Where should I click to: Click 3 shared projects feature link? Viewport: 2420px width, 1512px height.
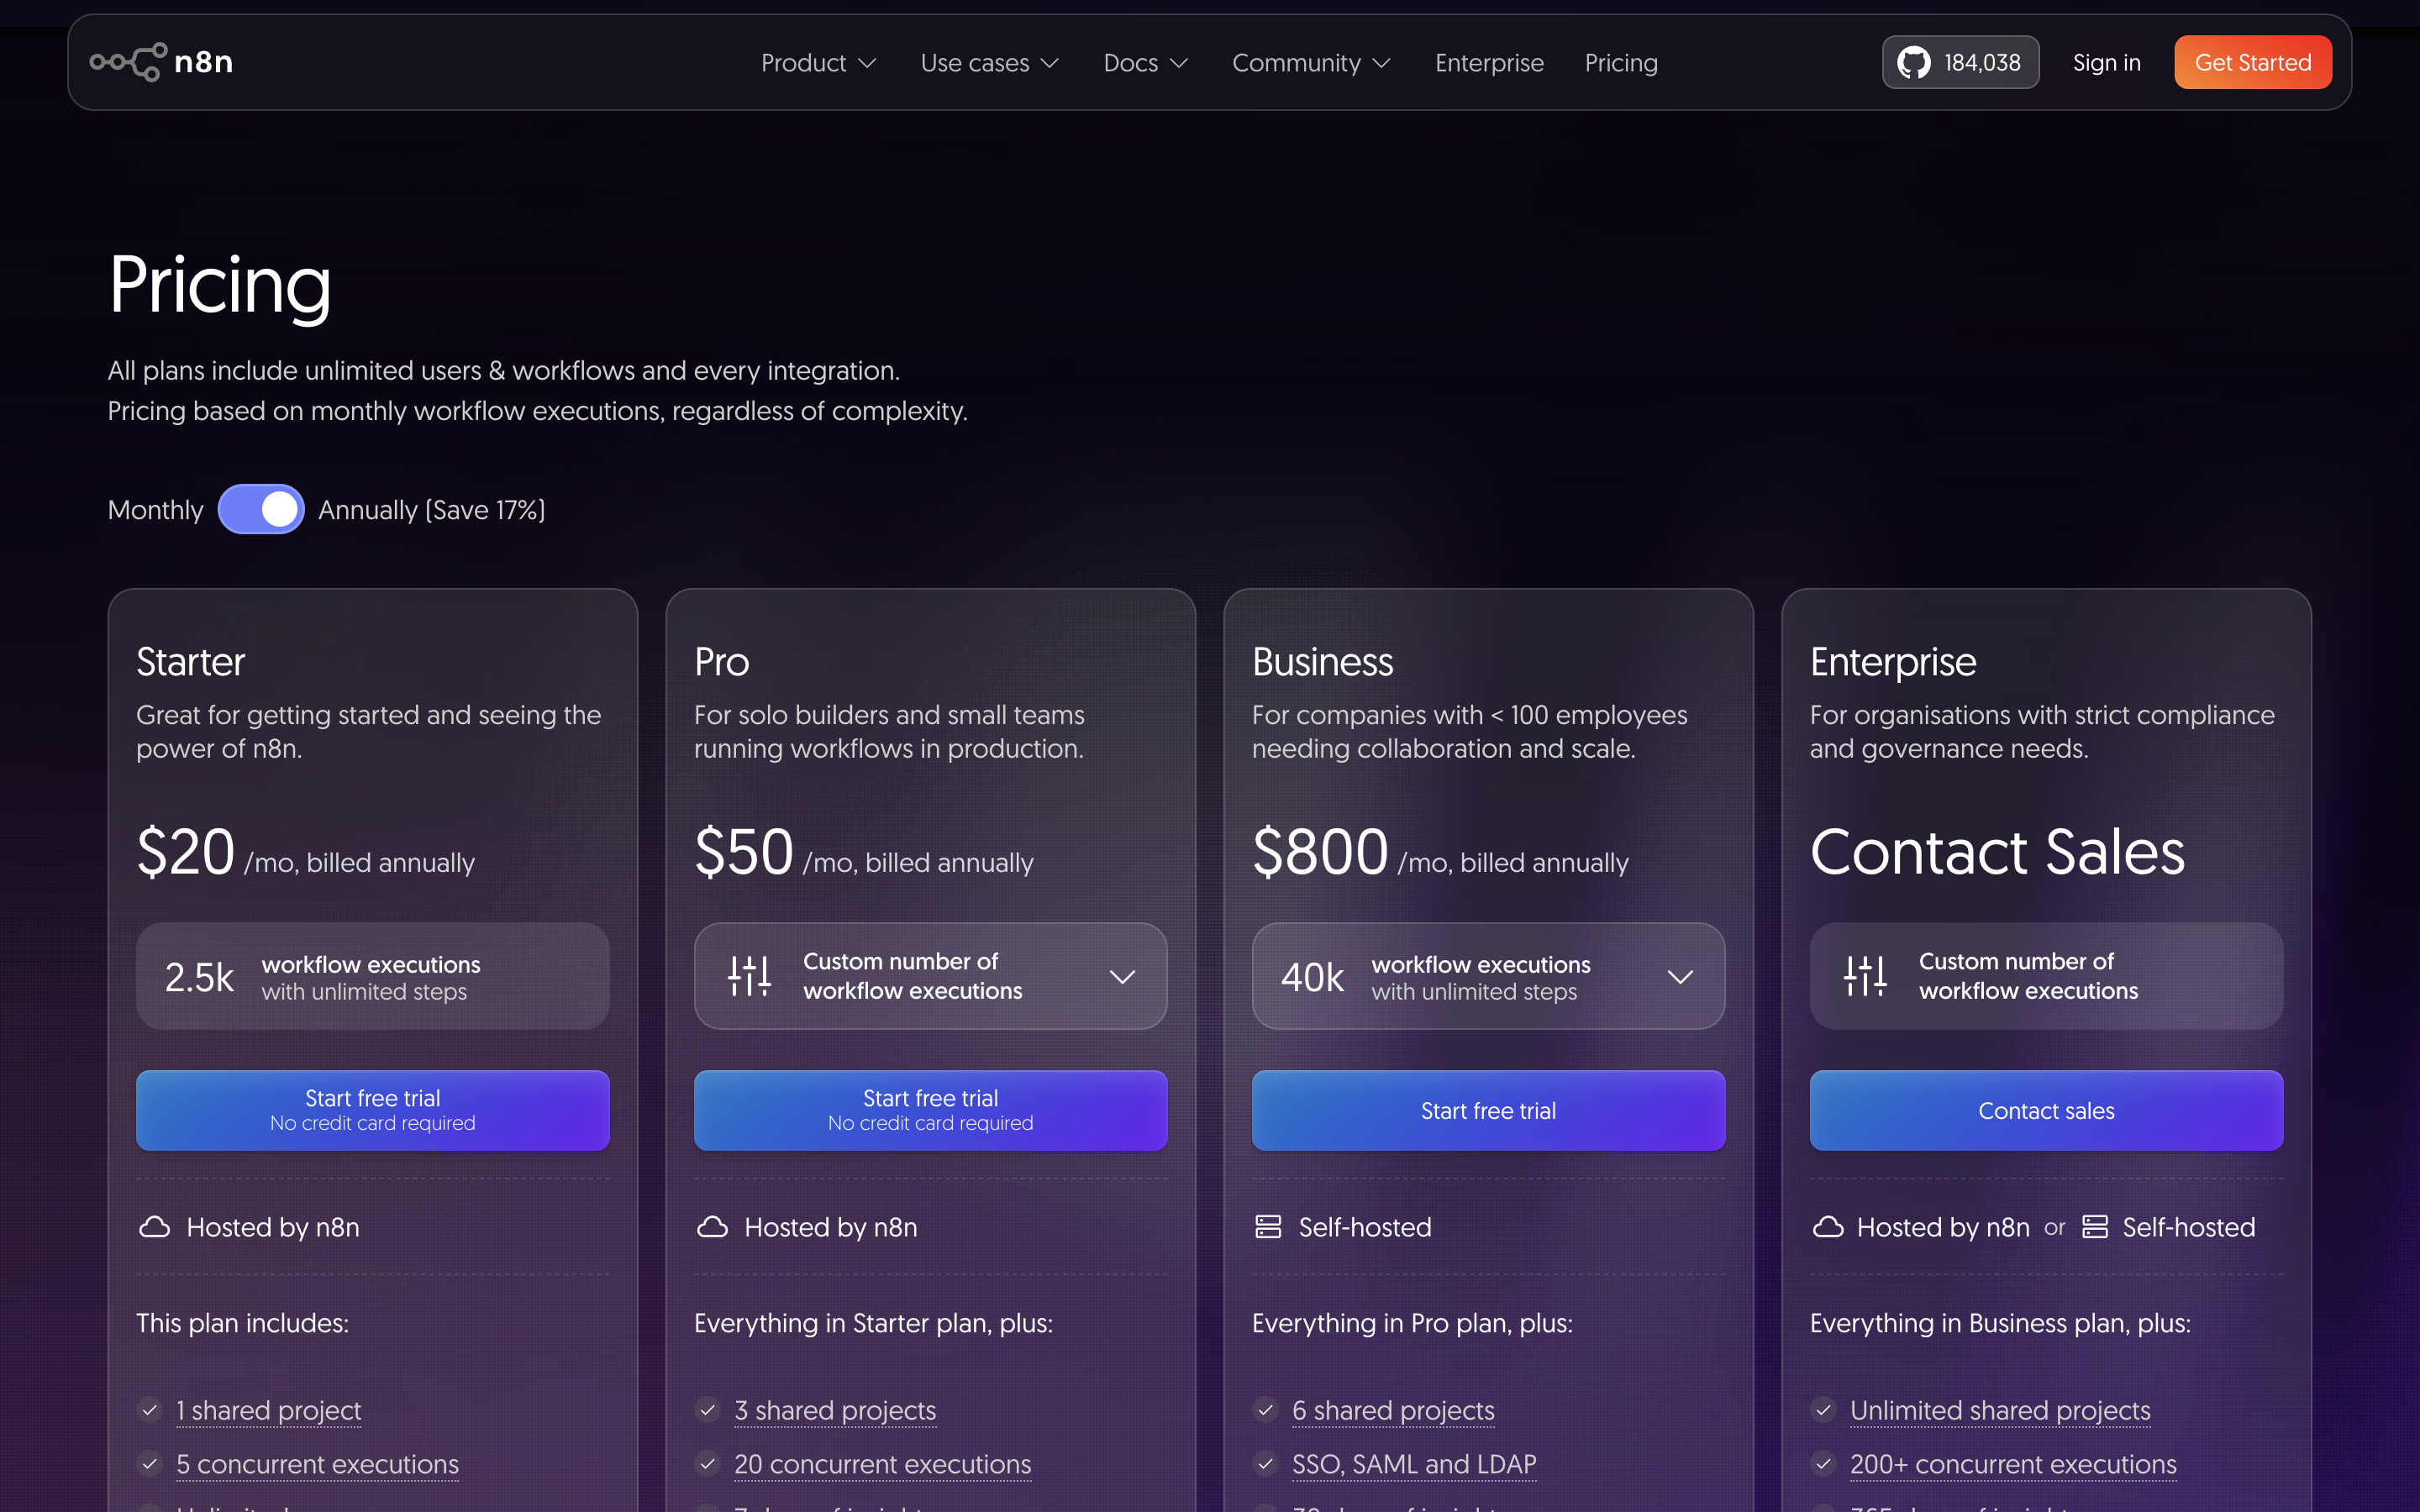(x=835, y=1410)
